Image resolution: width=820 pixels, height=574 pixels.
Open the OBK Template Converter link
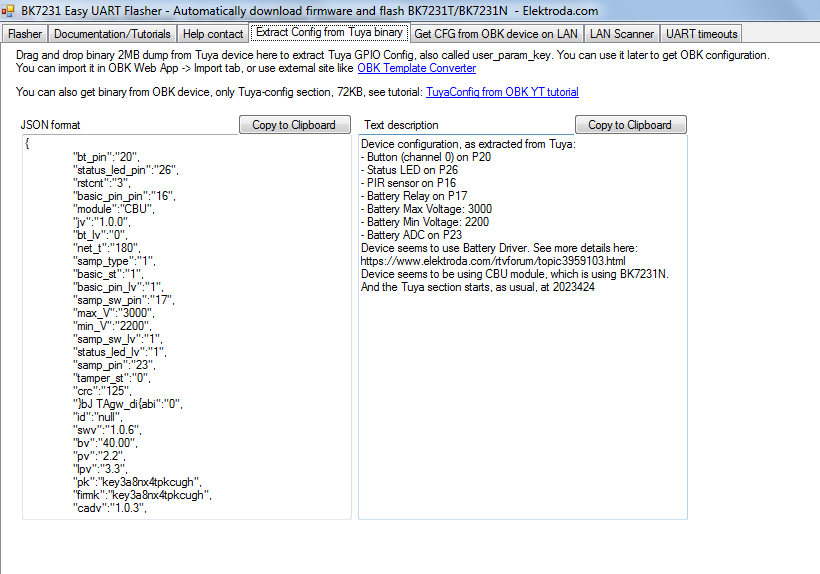point(416,68)
